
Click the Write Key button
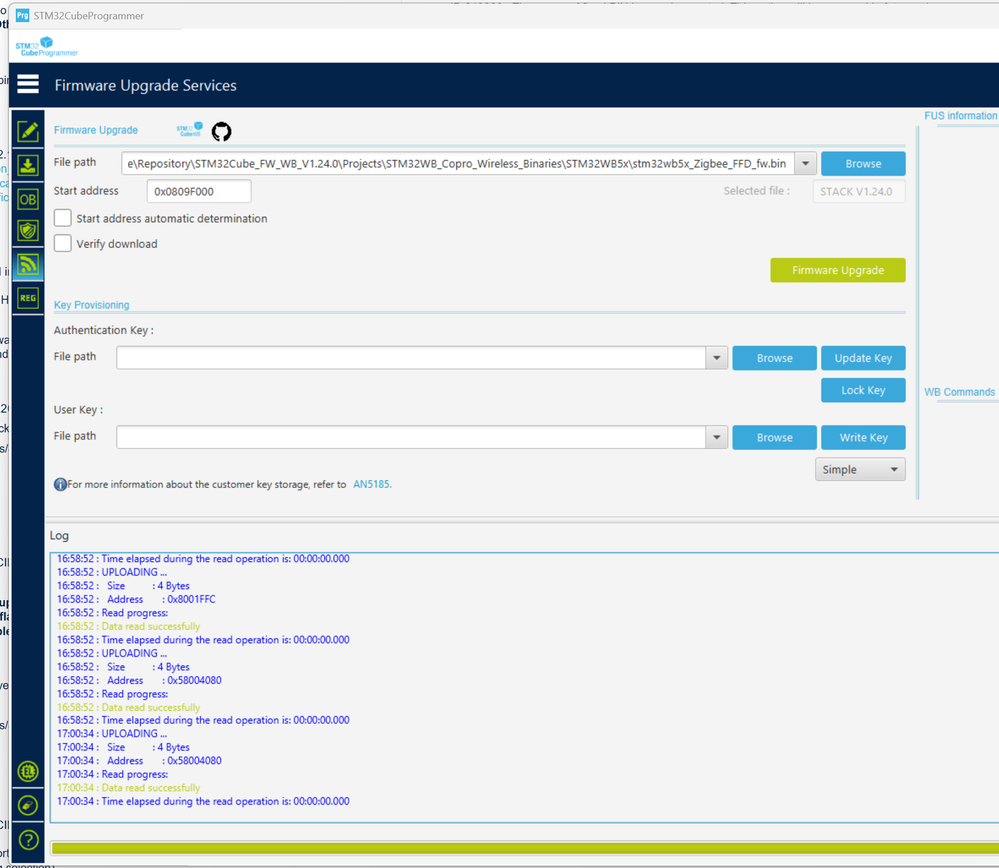(863, 438)
